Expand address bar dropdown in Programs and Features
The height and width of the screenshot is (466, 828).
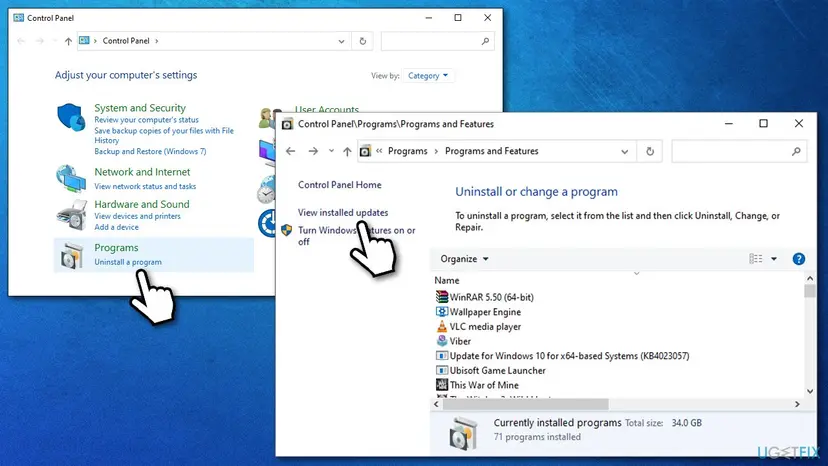click(625, 152)
